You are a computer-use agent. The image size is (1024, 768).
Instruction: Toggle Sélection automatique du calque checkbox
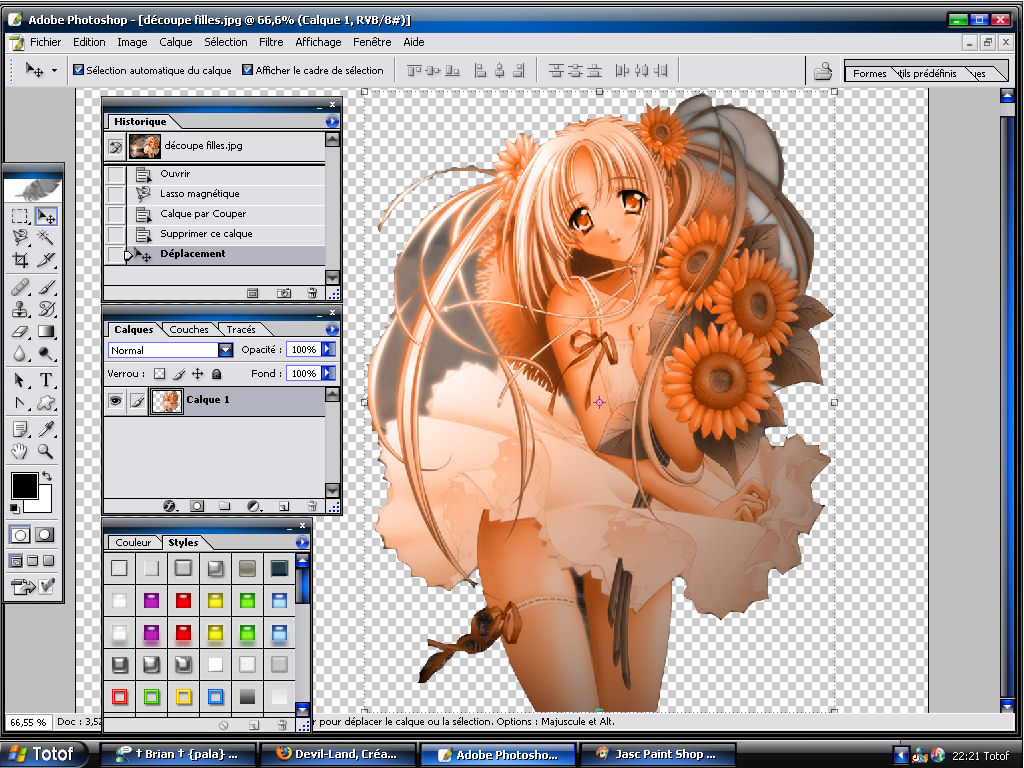[78, 69]
